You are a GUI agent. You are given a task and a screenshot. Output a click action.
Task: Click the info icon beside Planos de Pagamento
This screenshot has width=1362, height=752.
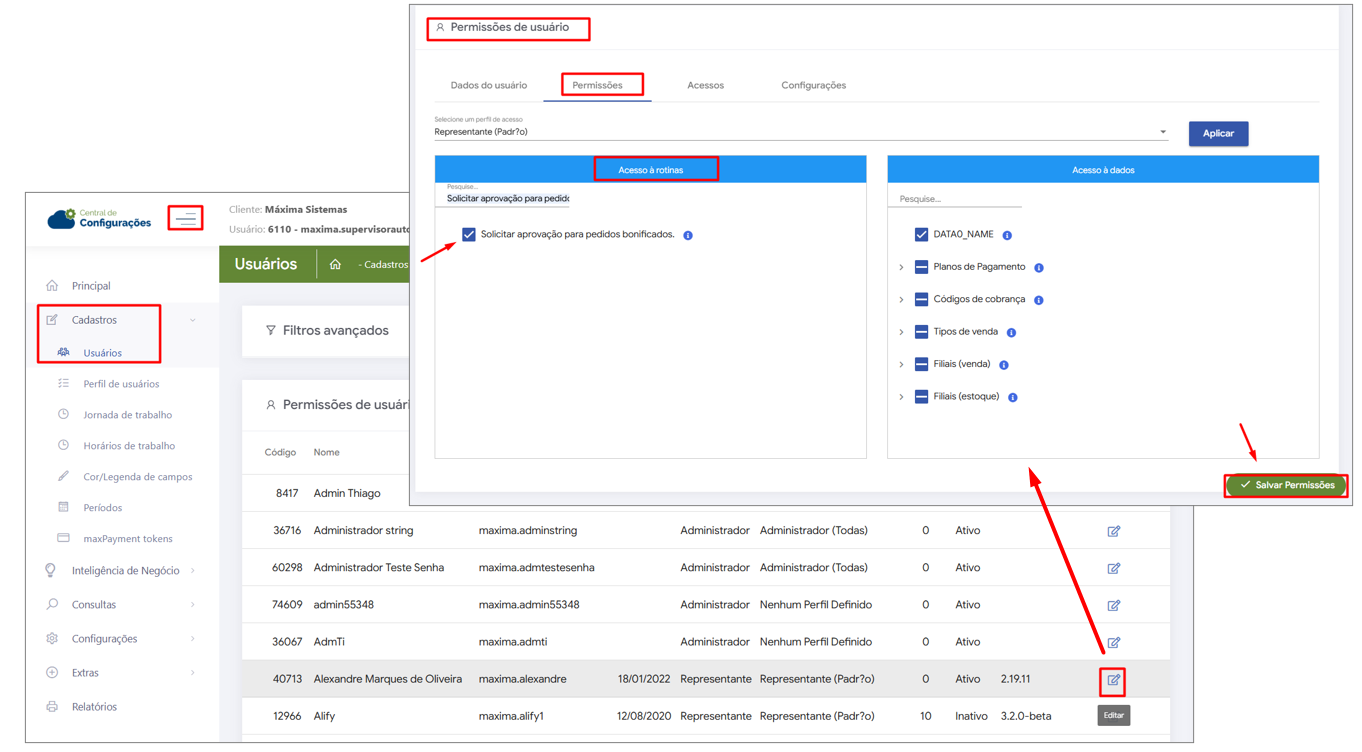click(x=1039, y=268)
